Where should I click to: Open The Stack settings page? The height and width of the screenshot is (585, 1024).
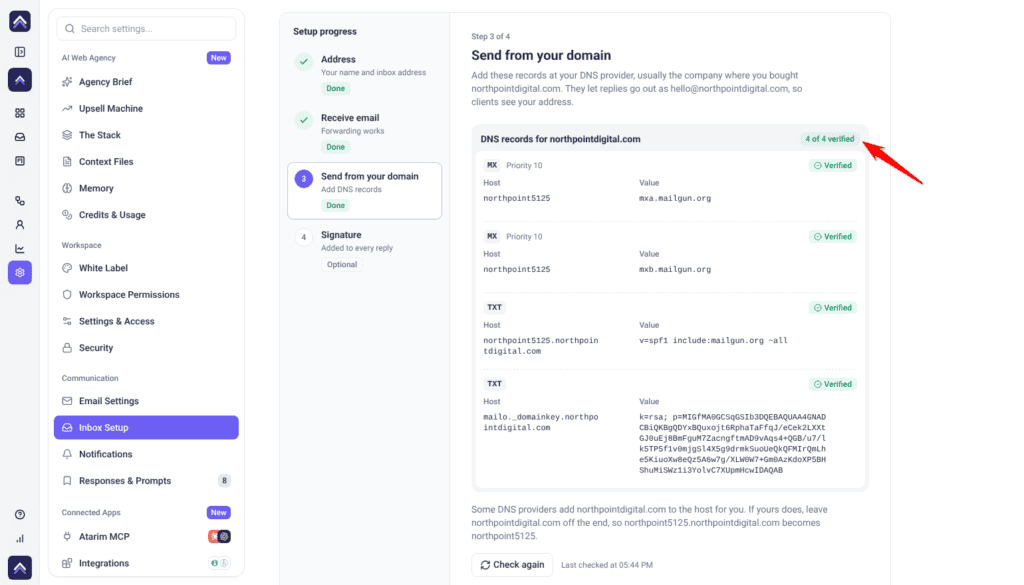point(146,135)
